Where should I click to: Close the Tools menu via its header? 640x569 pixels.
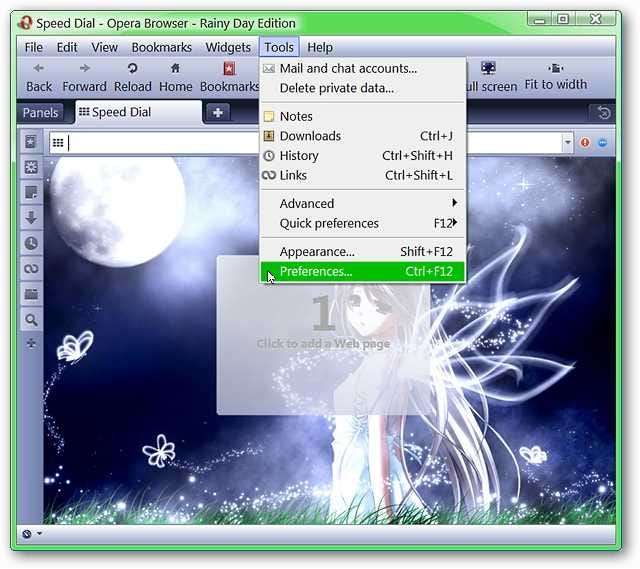point(279,47)
